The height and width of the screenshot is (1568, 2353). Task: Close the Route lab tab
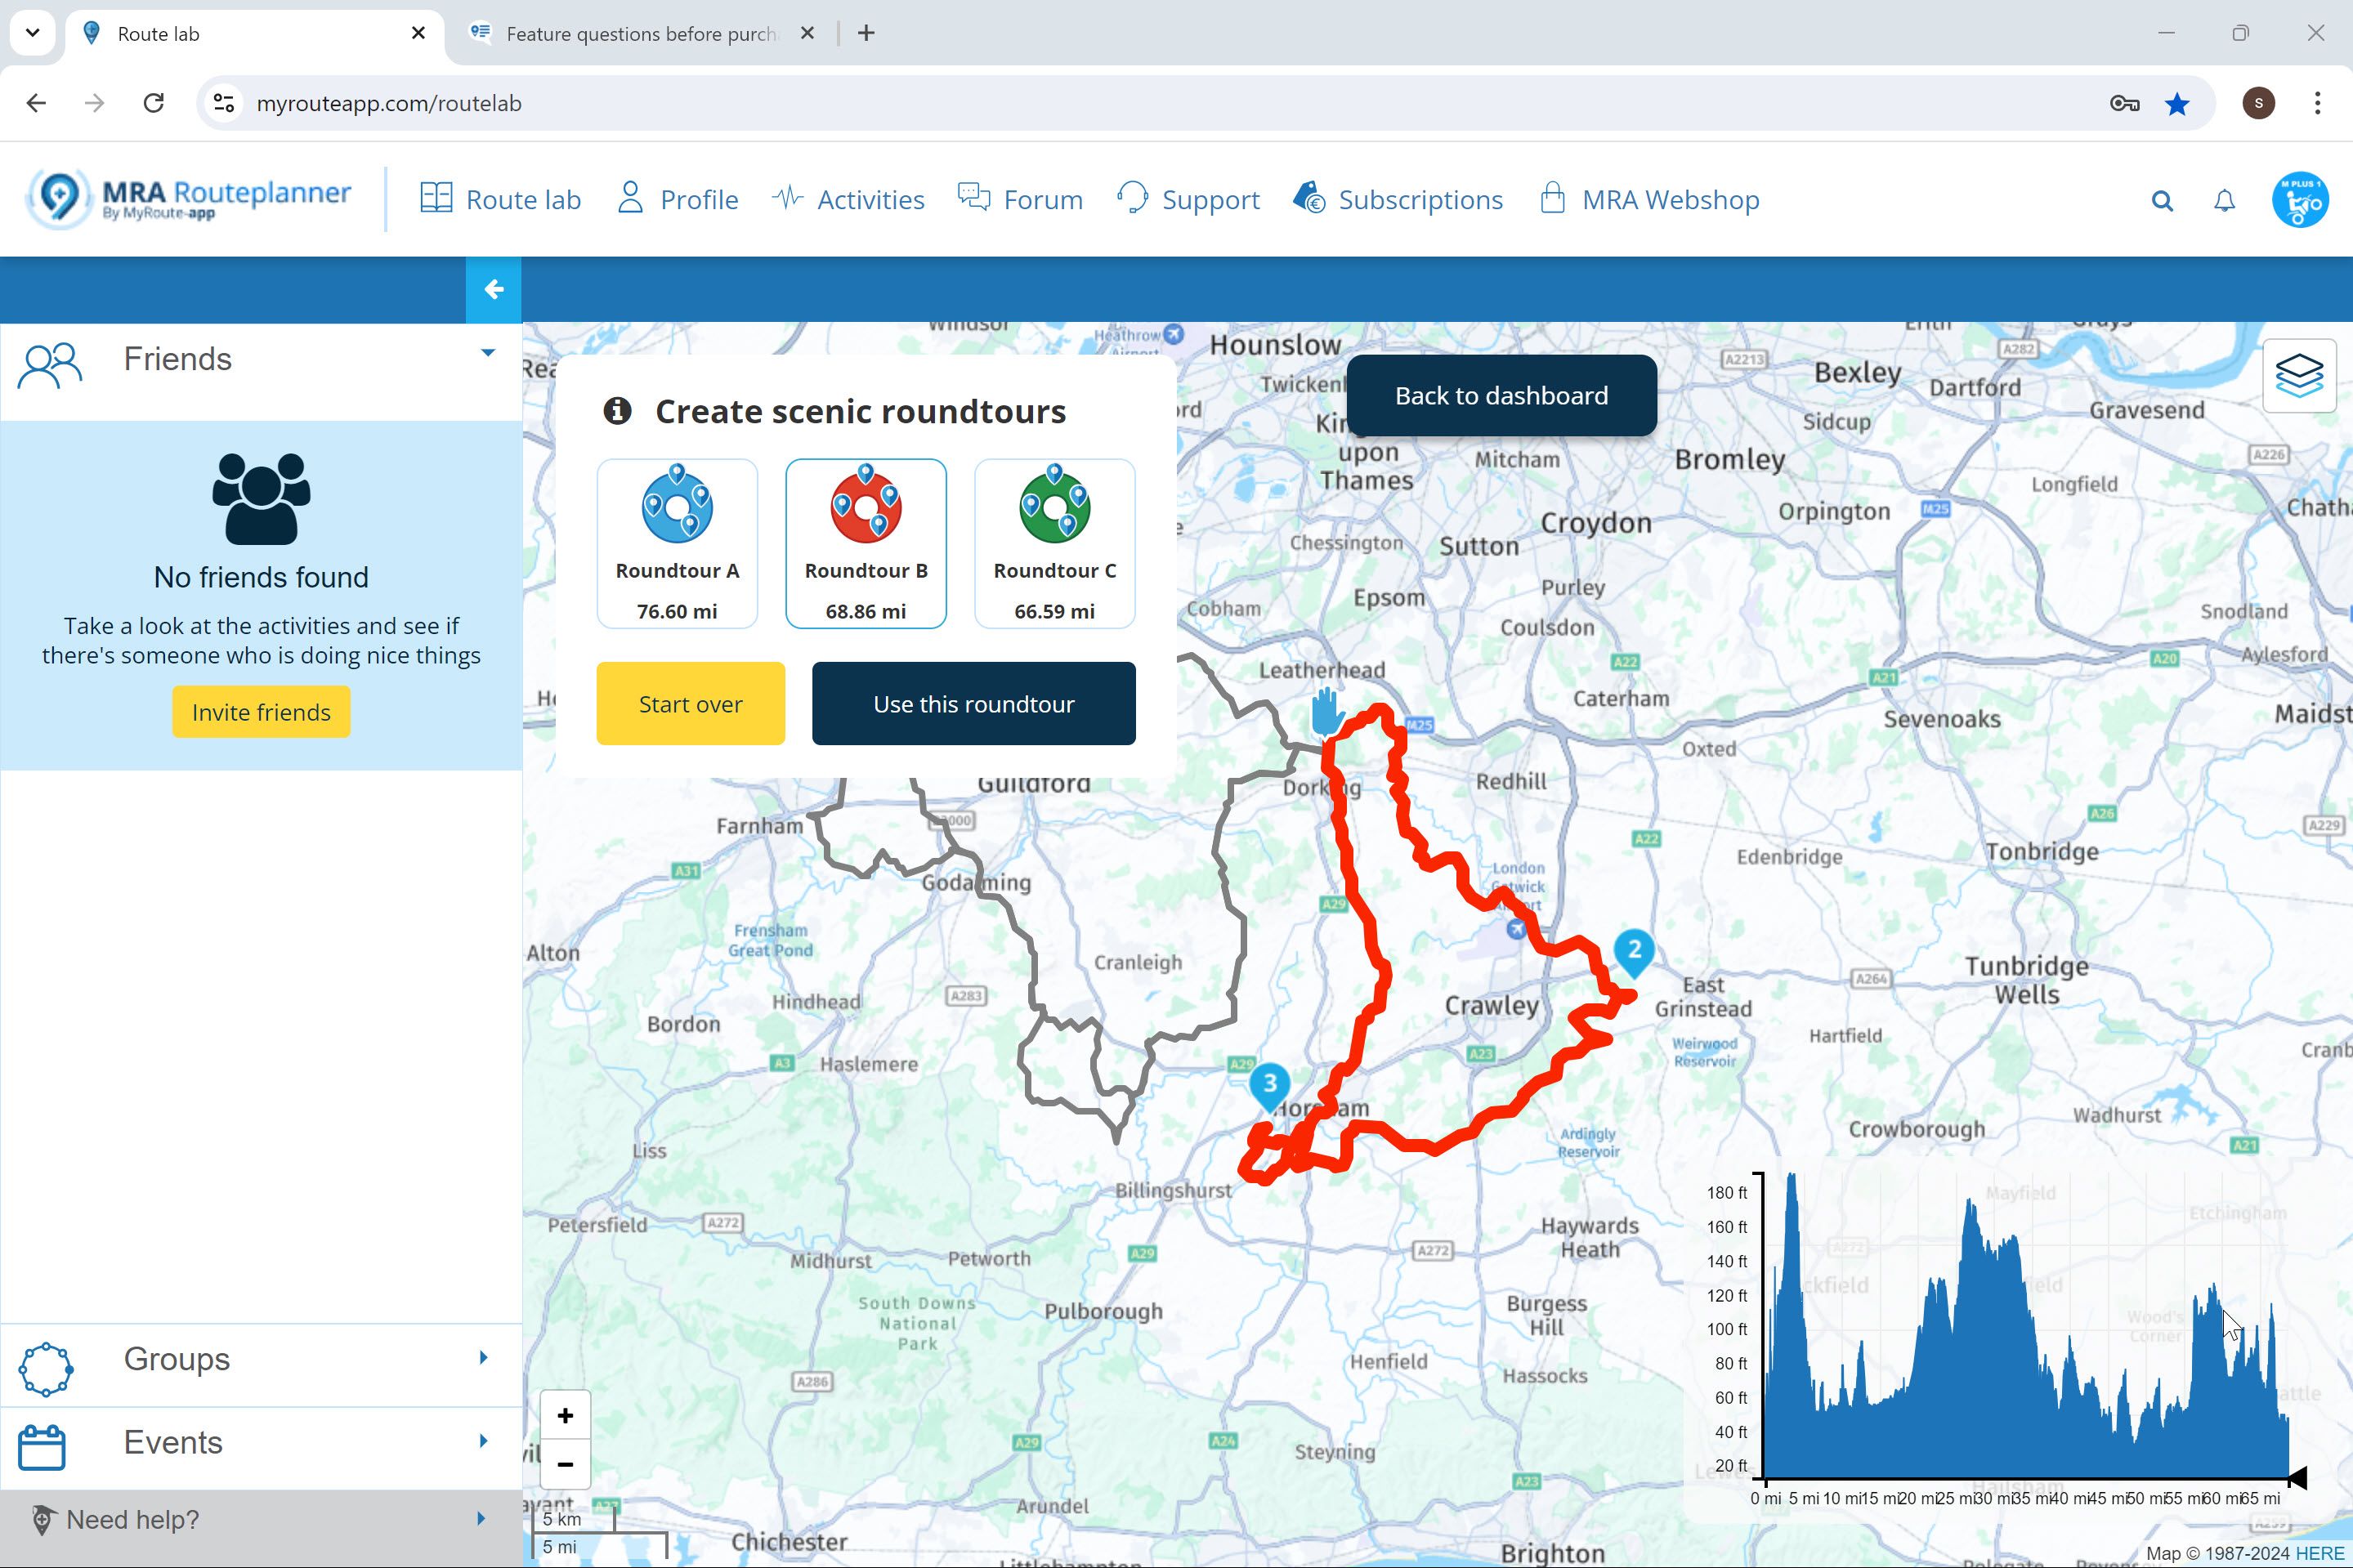[x=419, y=34]
